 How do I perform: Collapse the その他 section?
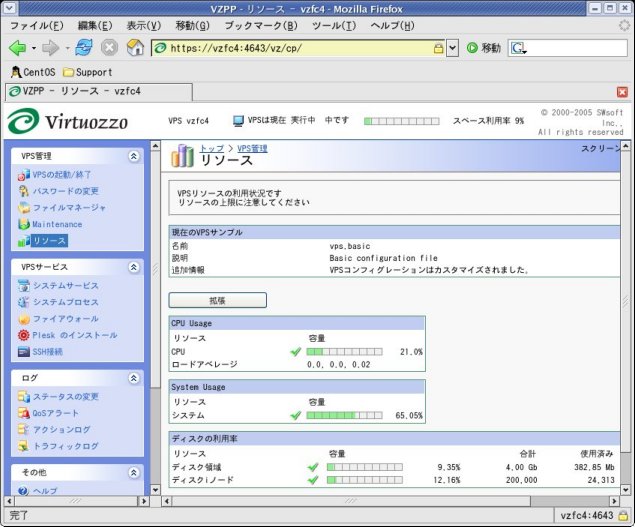point(134,473)
